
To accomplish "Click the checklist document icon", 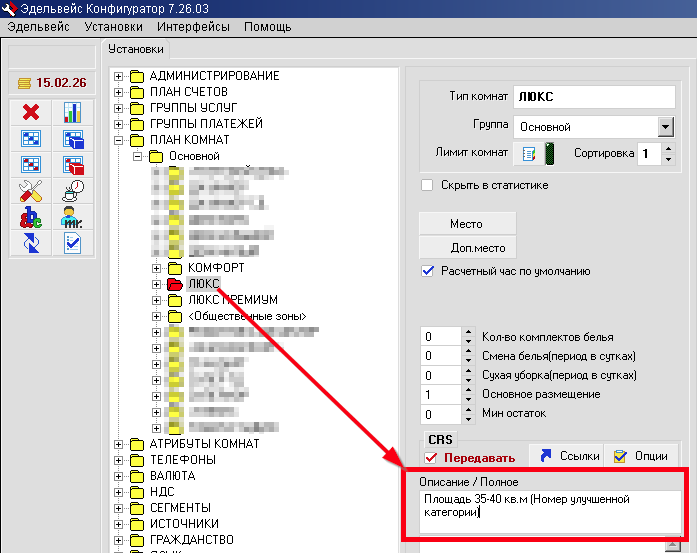I will pos(73,243).
